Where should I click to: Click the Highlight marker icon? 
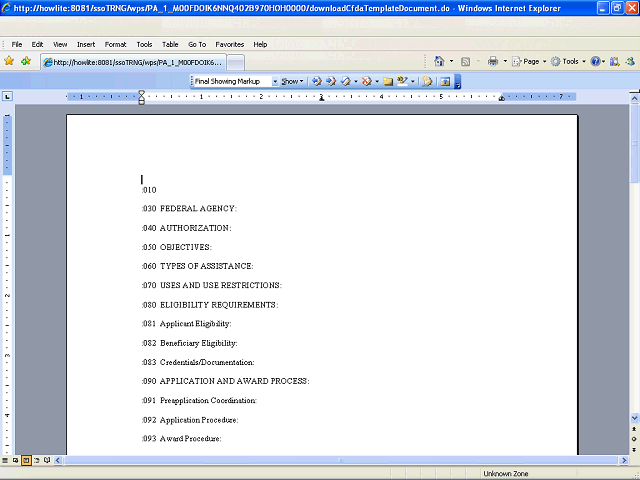pyautogui.click(x=402, y=81)
